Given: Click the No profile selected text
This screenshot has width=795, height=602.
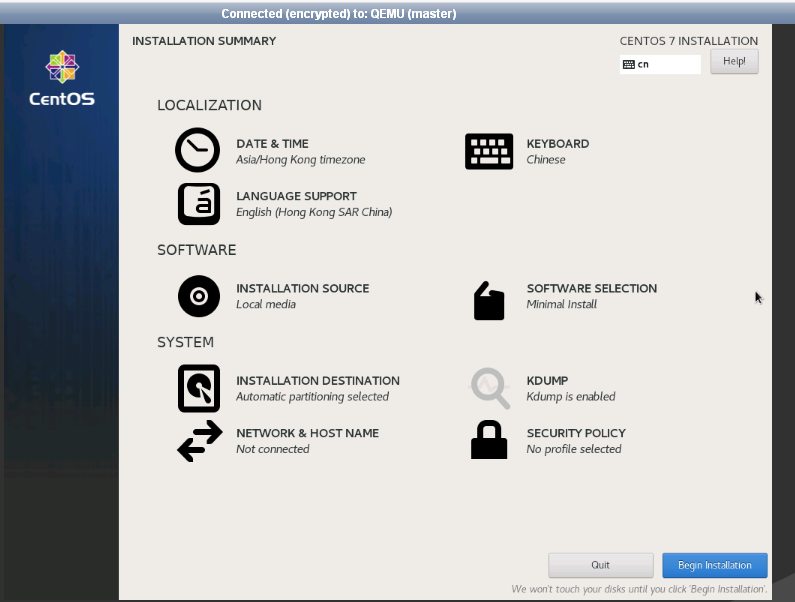Looking at the screenshot, I should [x=574, y=449].
